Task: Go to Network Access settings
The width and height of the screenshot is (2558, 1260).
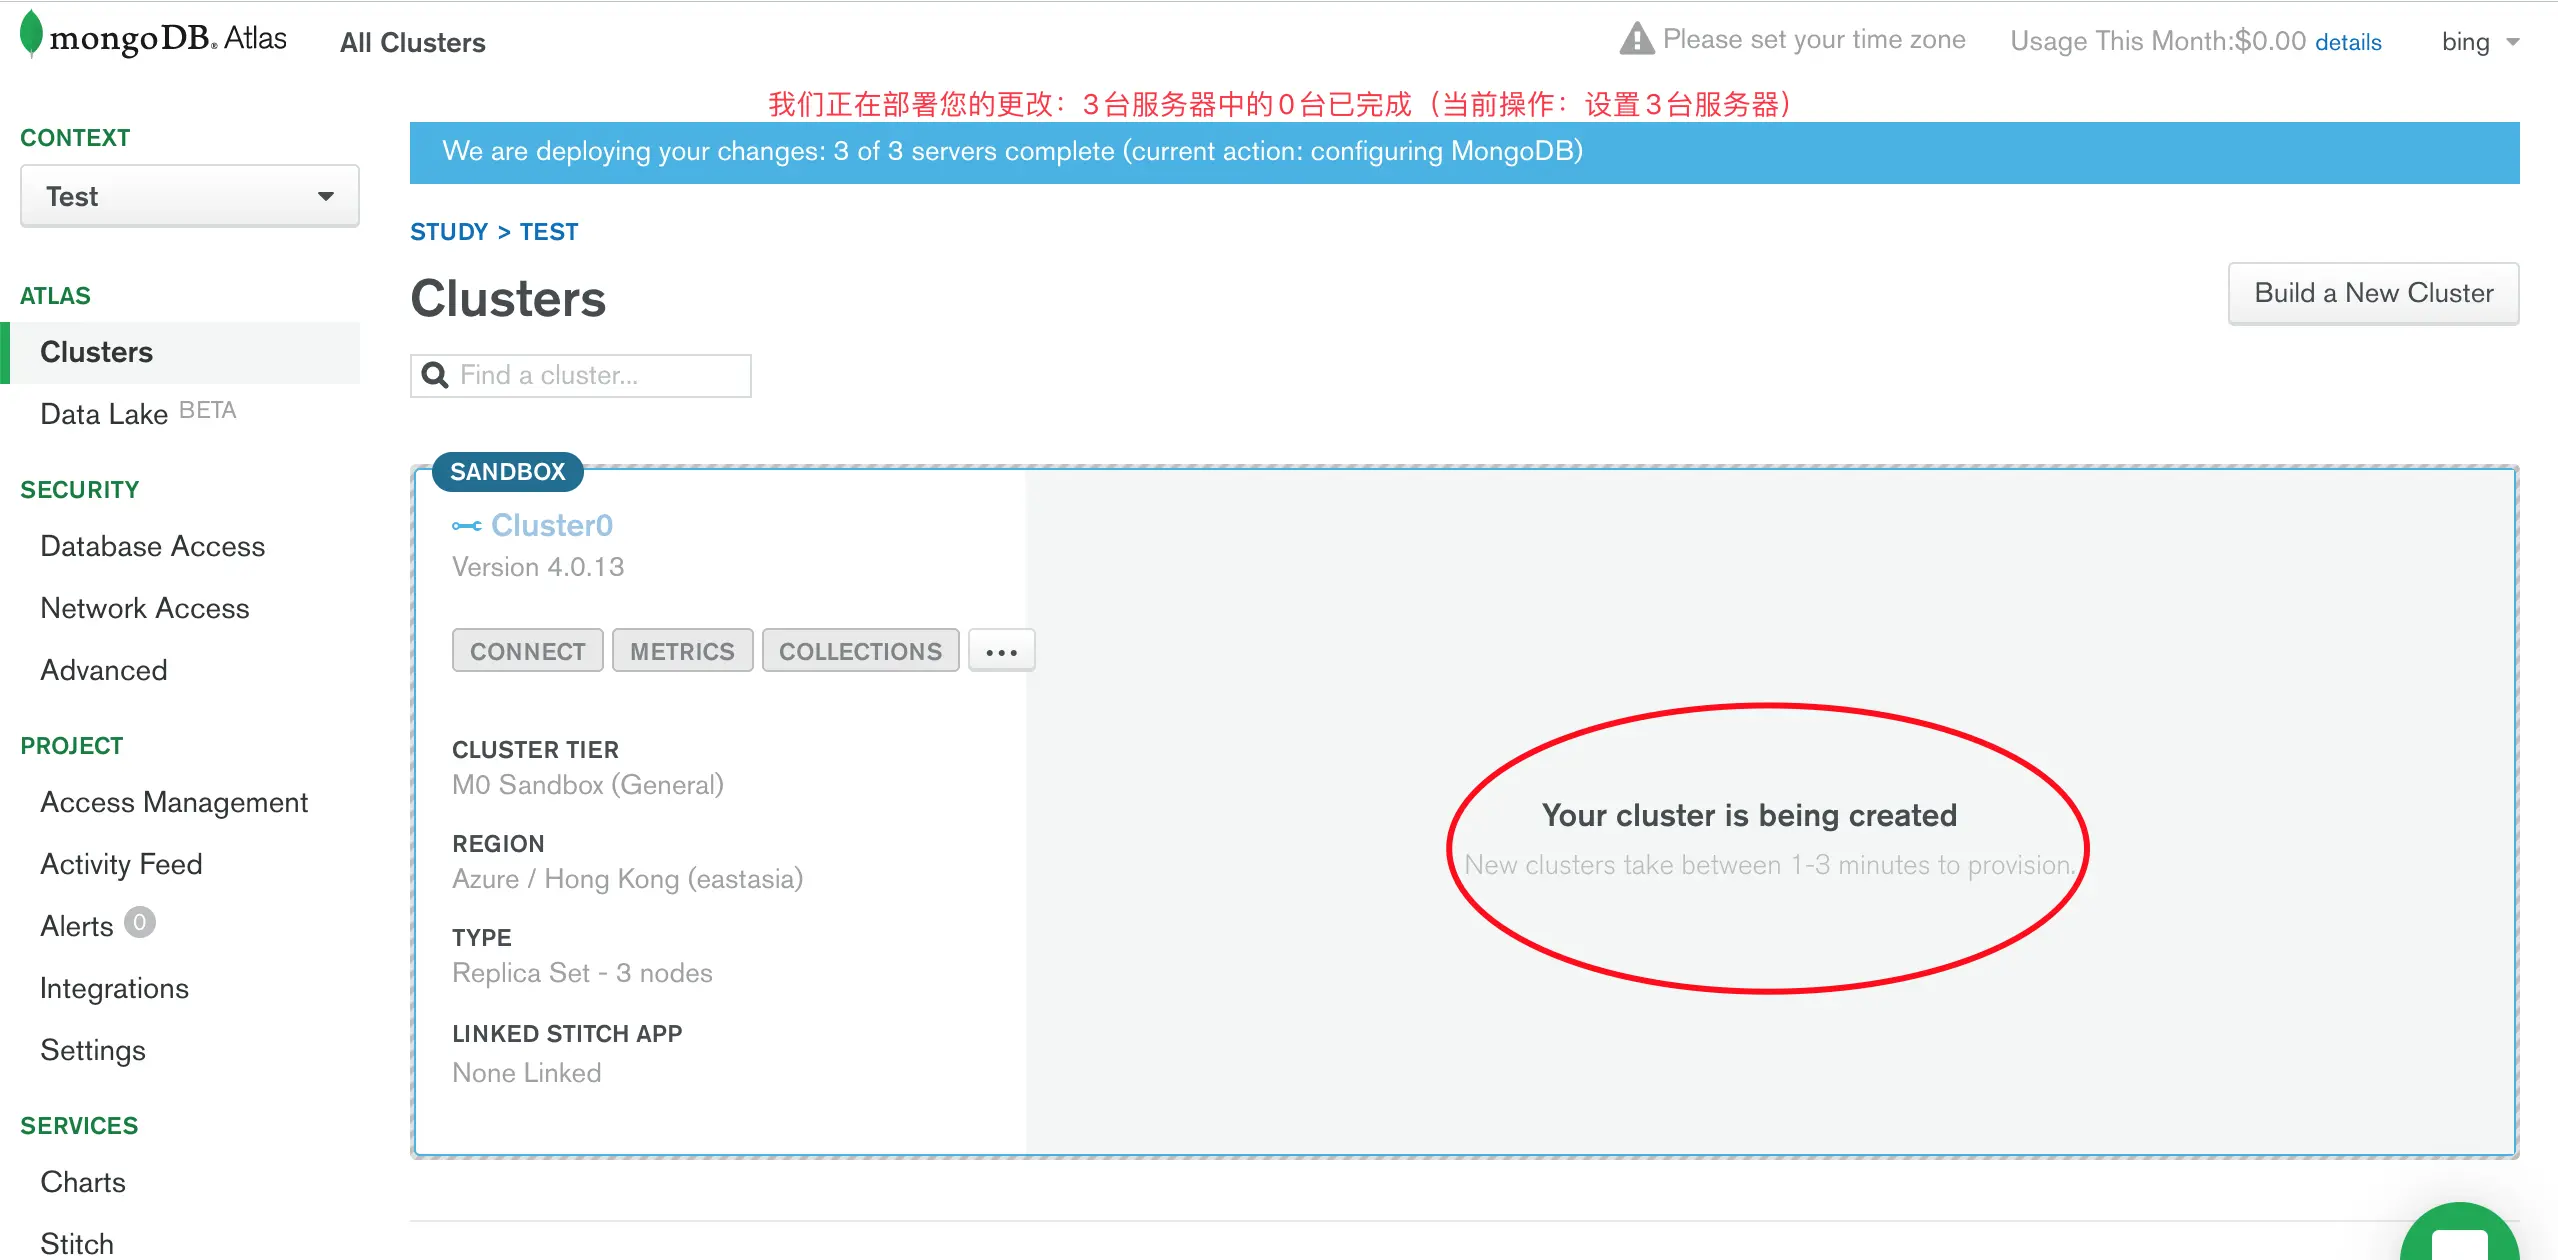Action: pos(144,608)
